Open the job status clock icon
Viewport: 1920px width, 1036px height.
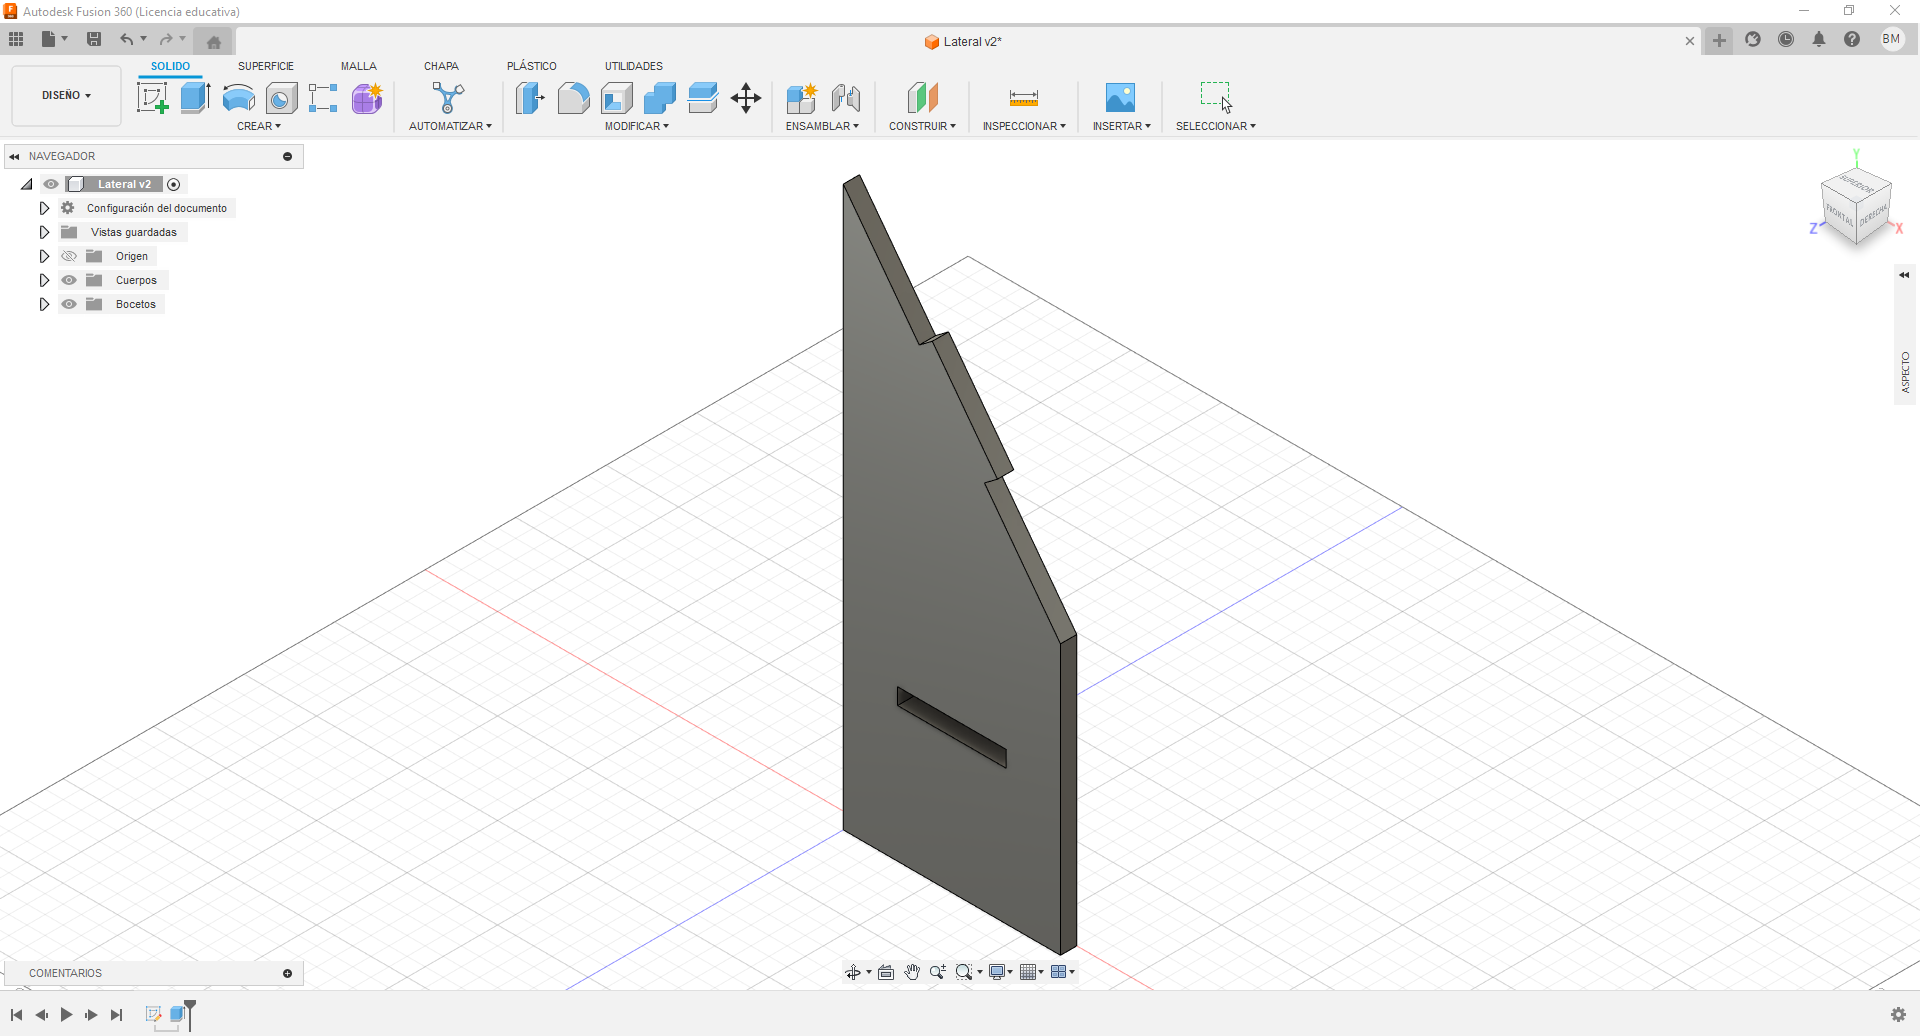[1786, 40]
